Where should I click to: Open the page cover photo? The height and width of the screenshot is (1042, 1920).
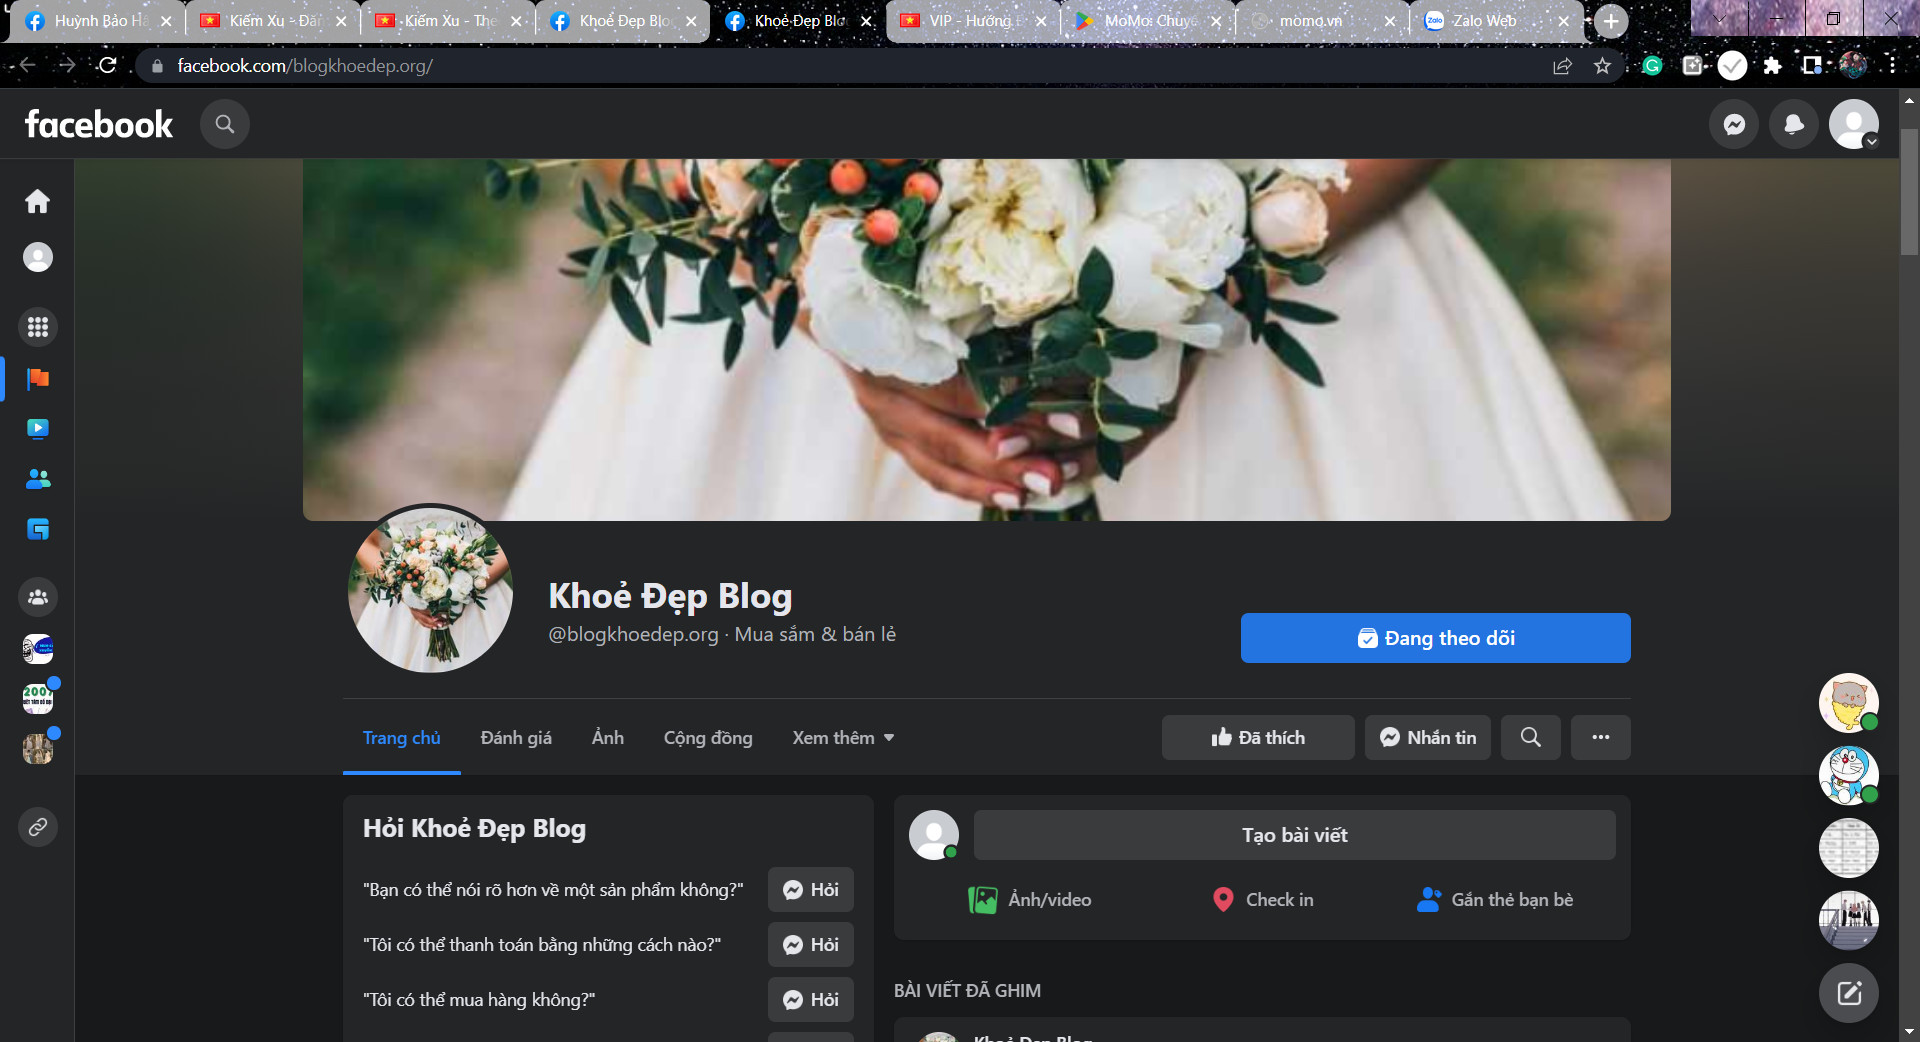[986, 339]
